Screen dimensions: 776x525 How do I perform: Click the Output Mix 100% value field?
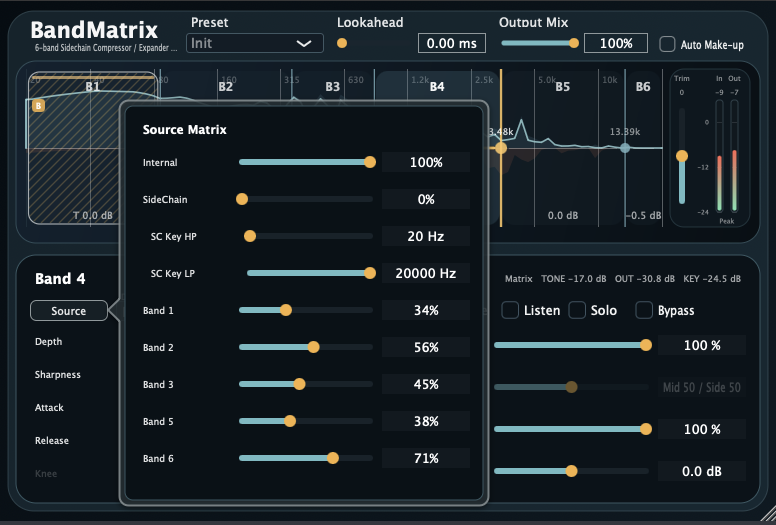tap(616, 43)
